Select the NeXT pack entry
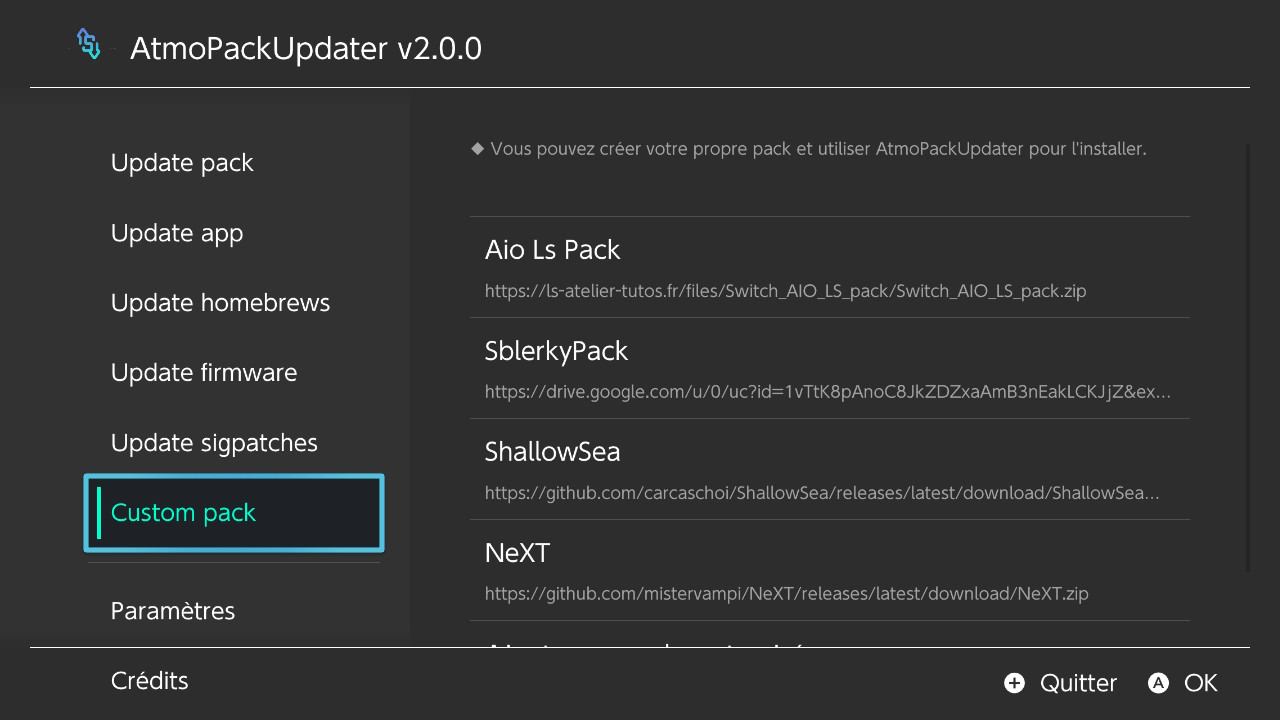1280x720 pixels. click(x=830, y=570)
